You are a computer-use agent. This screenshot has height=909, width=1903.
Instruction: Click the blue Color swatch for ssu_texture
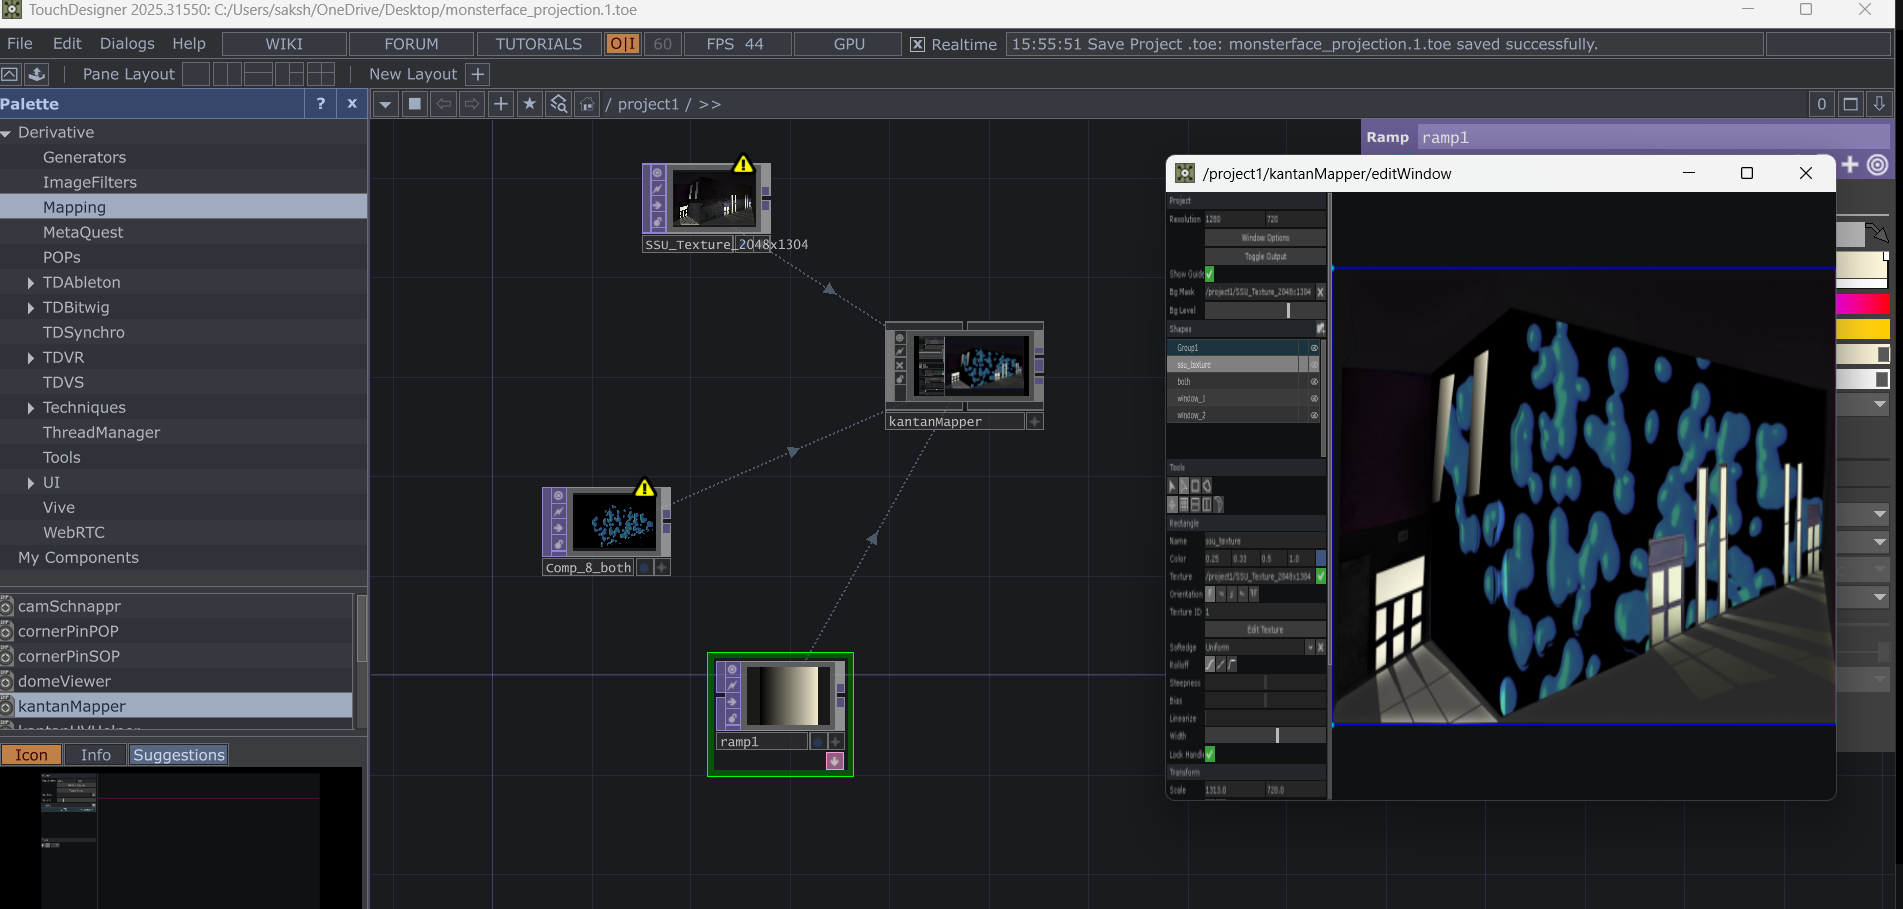[1320, 558]
